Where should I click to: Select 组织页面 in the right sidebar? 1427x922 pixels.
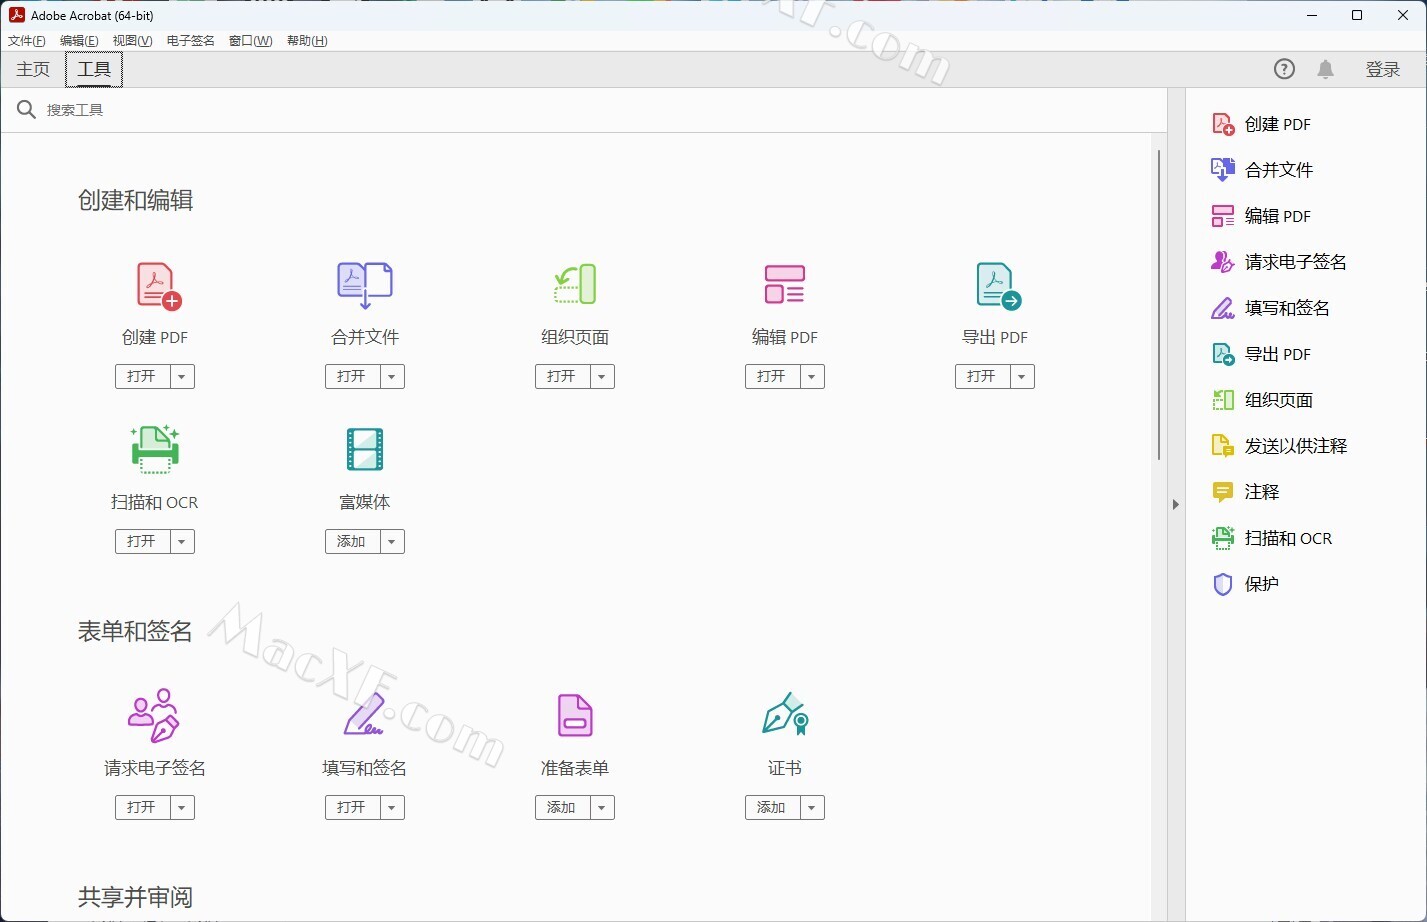click(1262, 400)
